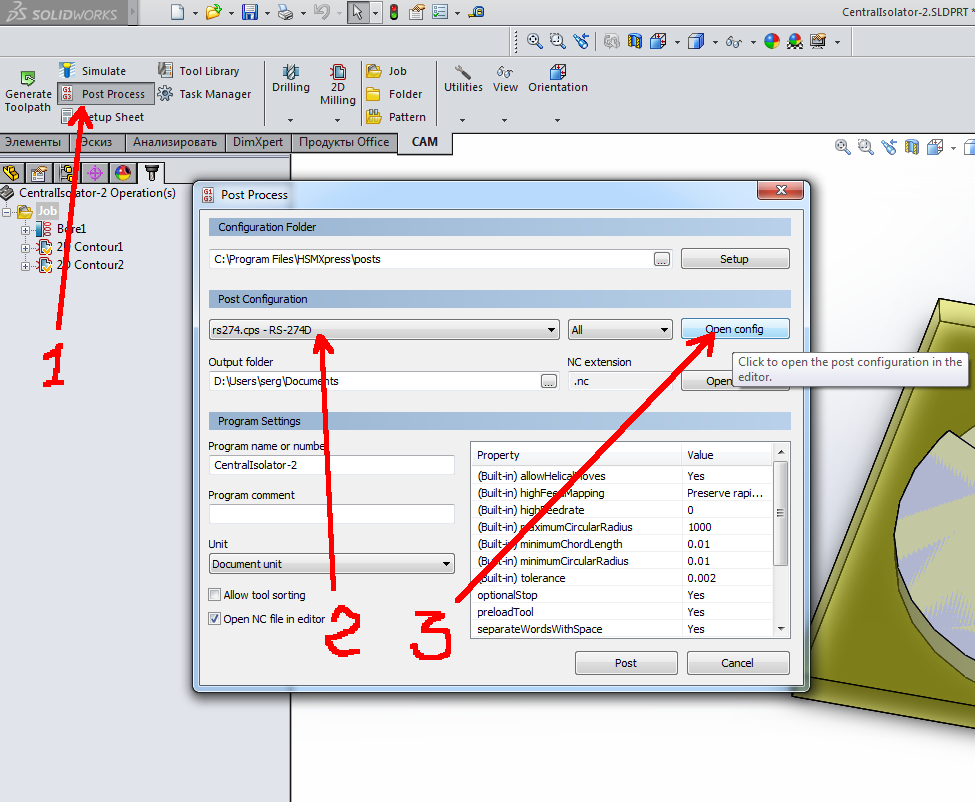Click the Edit Appearance color ball icon
975x802 pixels.
click(x=772, y=41)
